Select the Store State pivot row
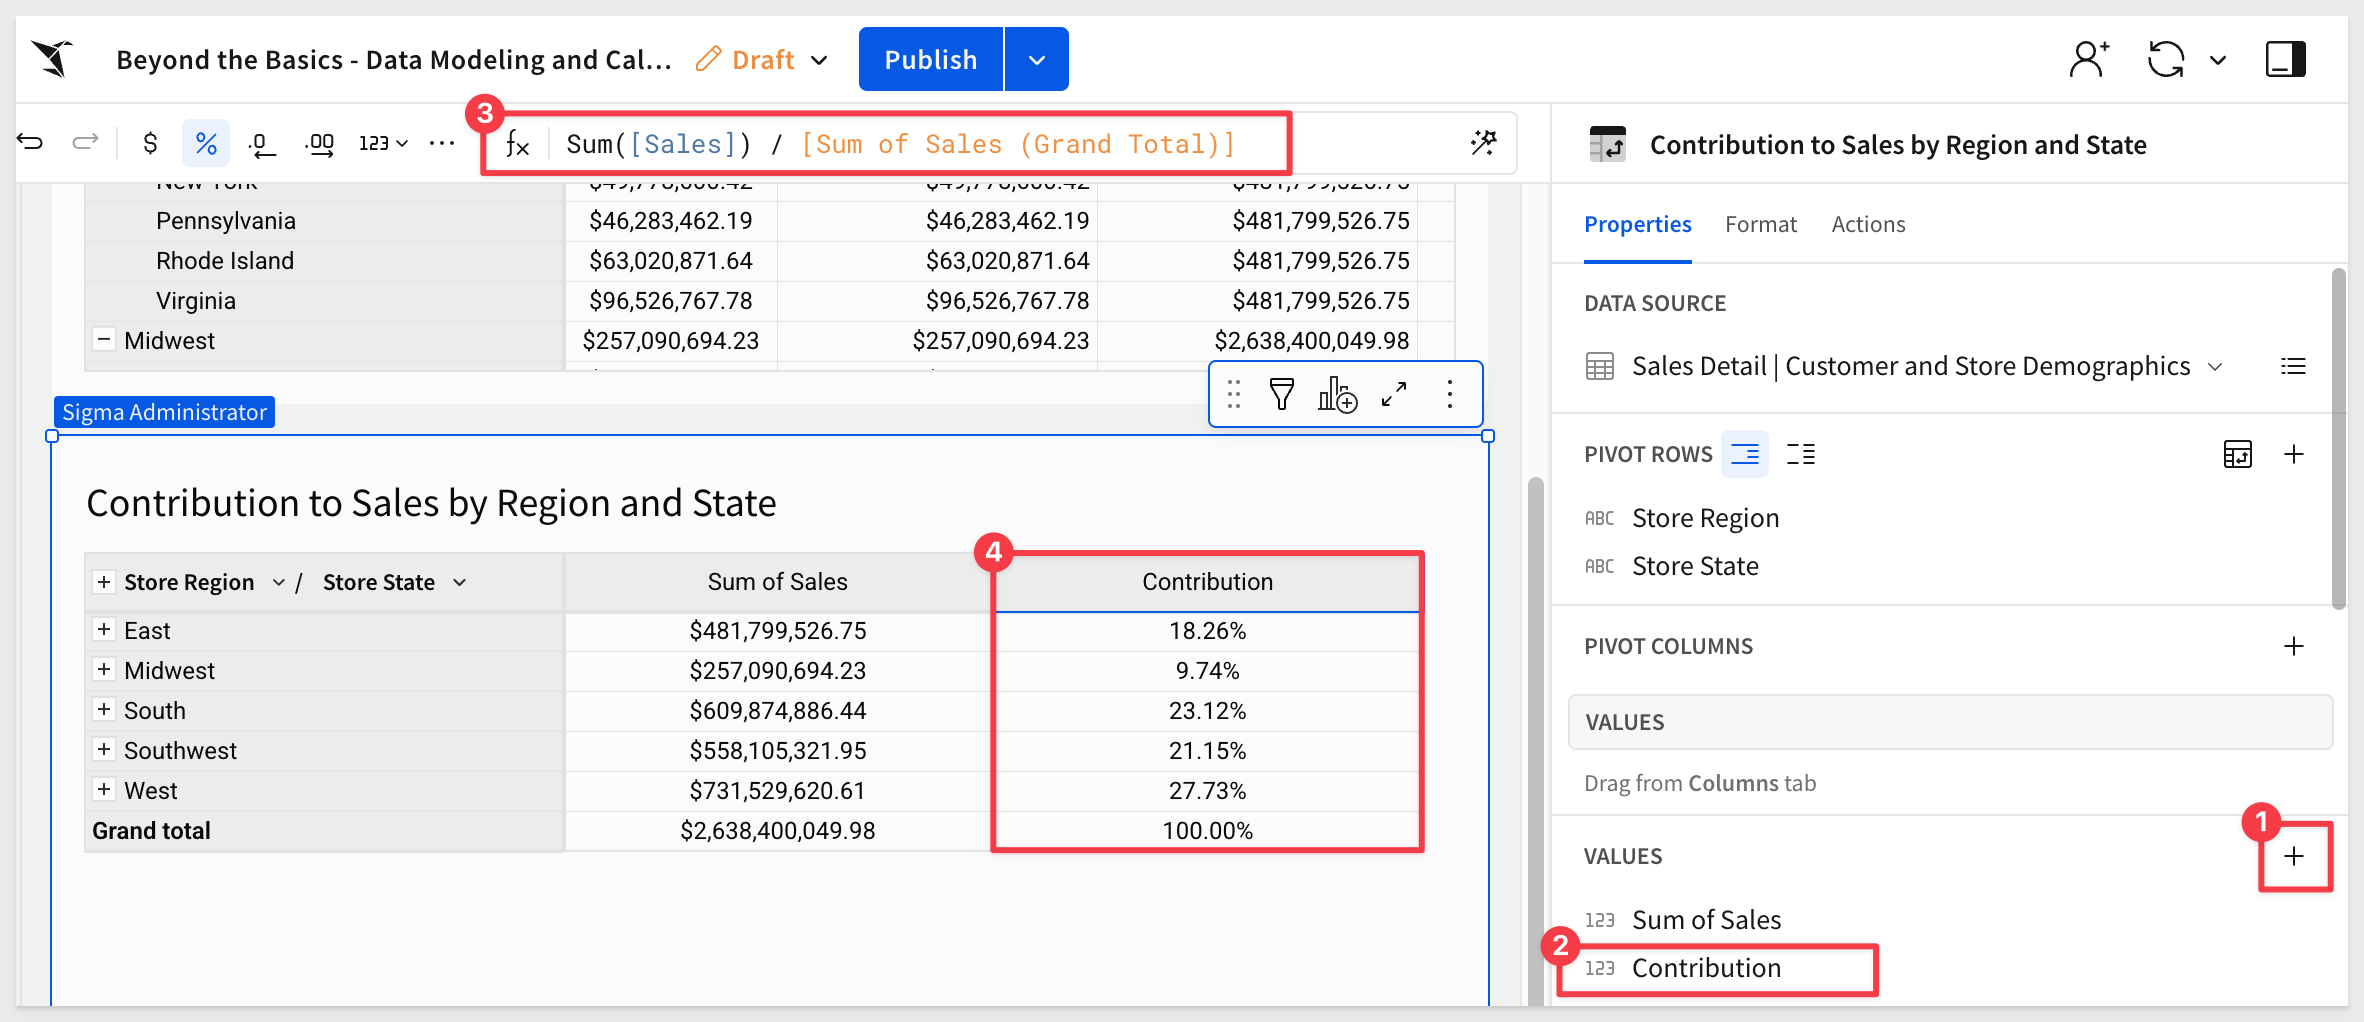The width and height of the screenshot is (2364, 1022). 1695,566
